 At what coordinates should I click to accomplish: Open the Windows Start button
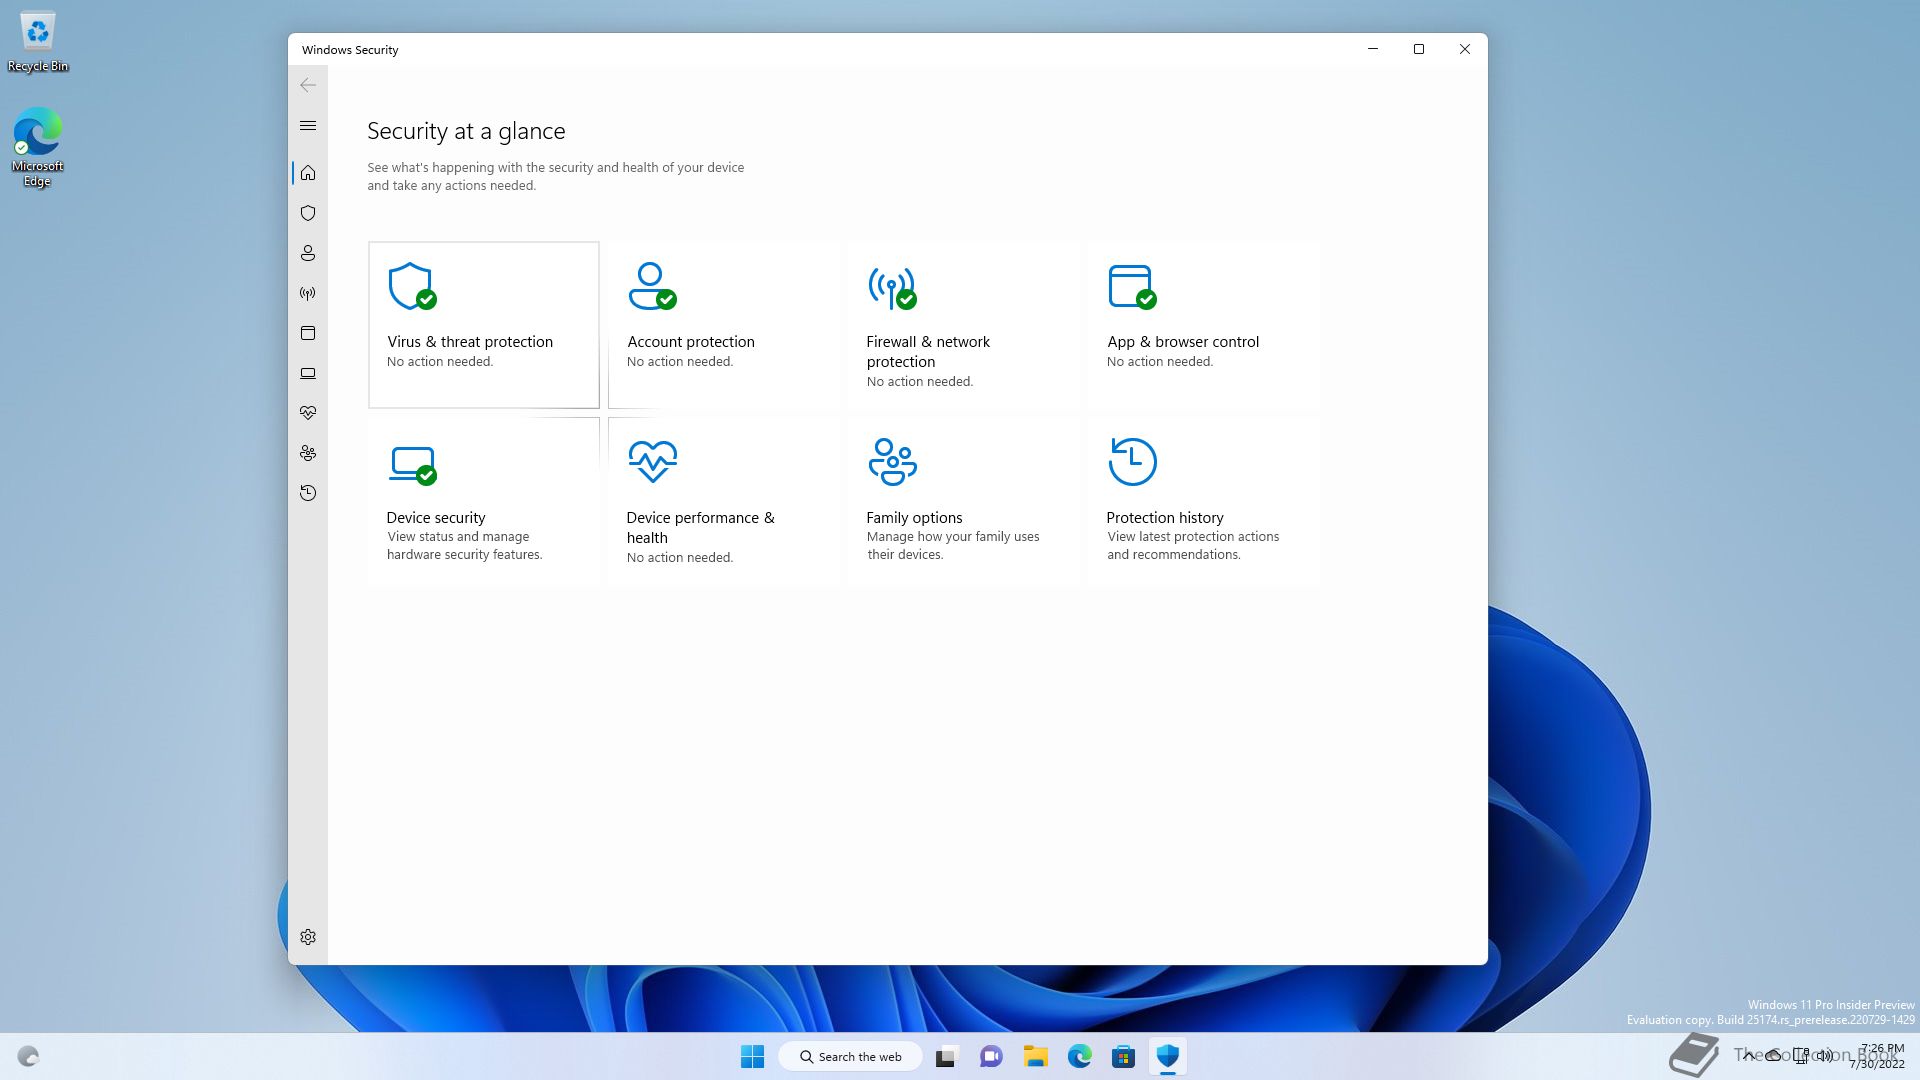[x=752, y=1056]
